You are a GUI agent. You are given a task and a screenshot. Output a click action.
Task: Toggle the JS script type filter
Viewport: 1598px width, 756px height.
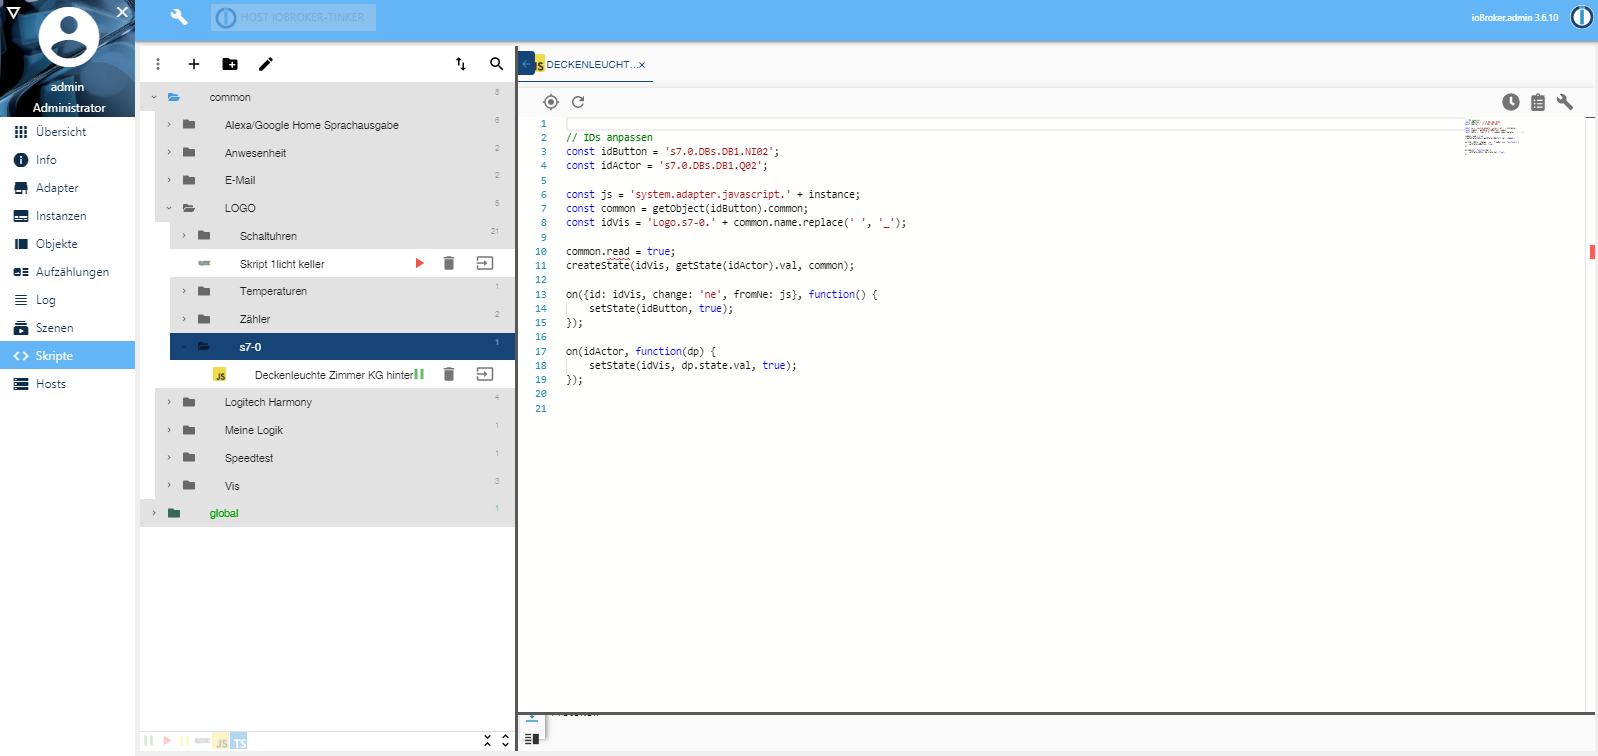pyautogui.click(x=221, y=742)
